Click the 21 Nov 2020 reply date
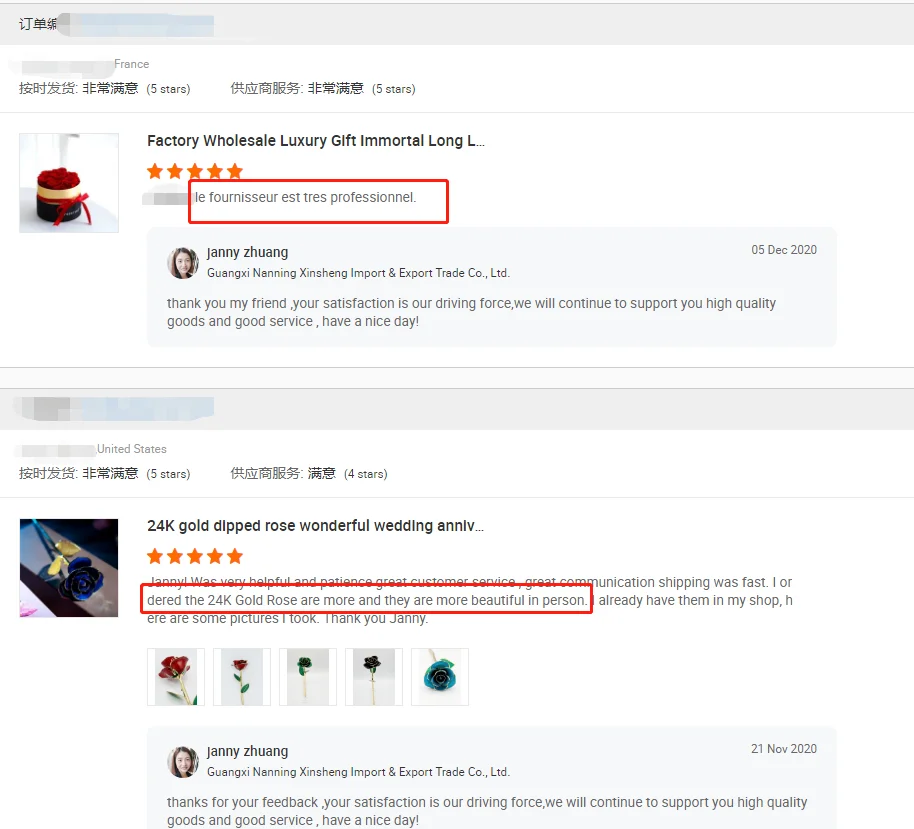914x829 pixels. pos(783,749)
